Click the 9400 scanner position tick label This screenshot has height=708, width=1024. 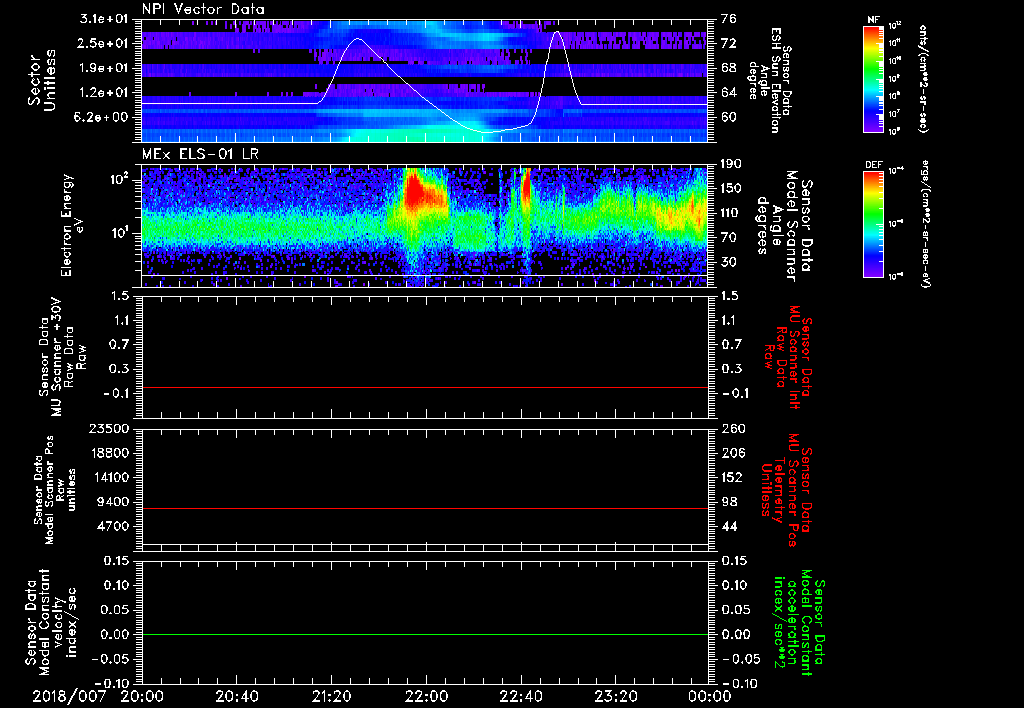[x=112, y=502]
